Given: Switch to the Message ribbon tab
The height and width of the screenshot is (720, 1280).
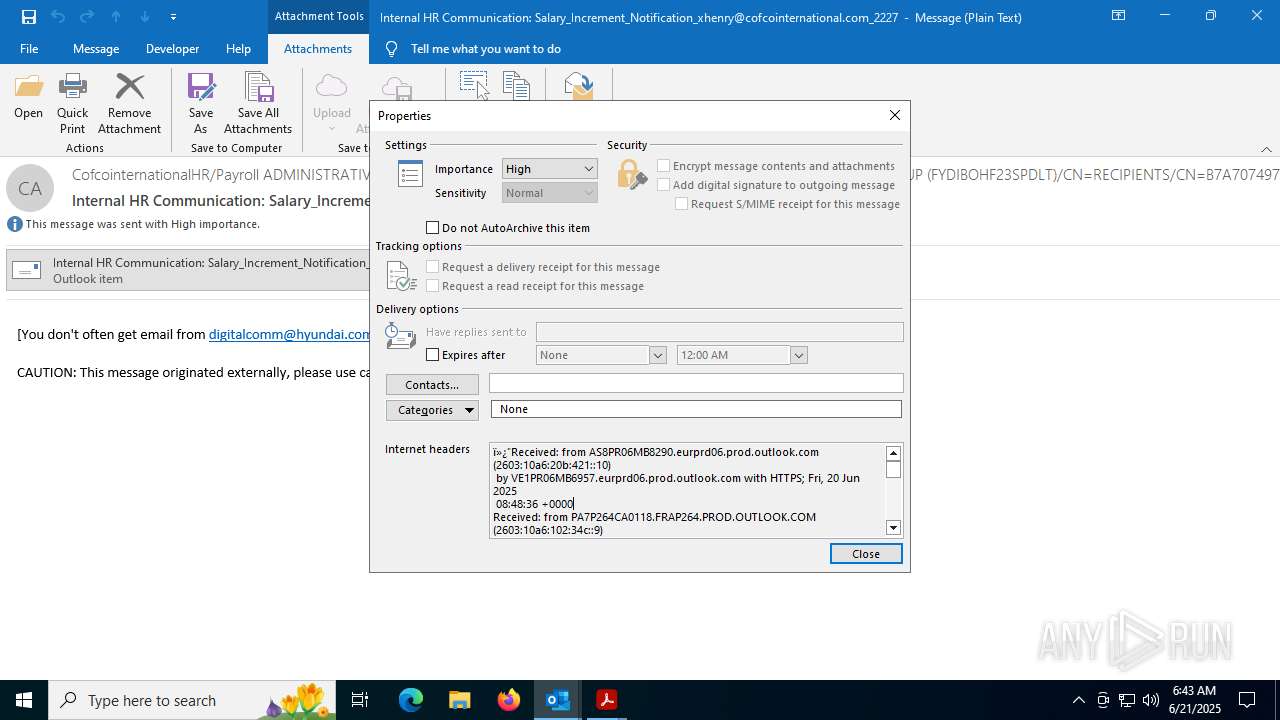Looking at the screenshot, I should 96,49.
